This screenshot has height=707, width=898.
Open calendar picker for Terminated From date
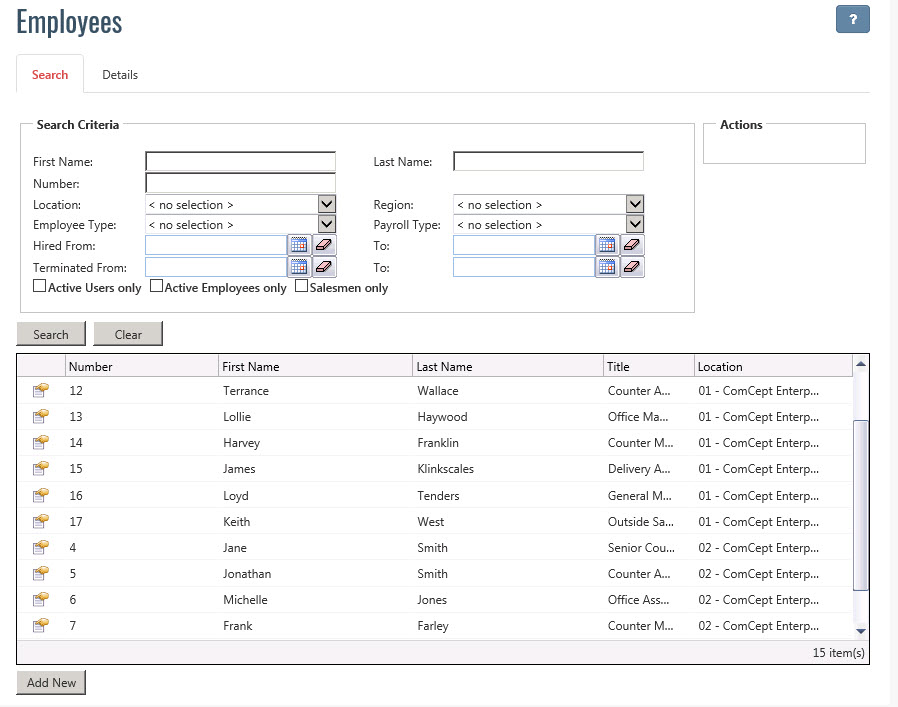(299, 267)
